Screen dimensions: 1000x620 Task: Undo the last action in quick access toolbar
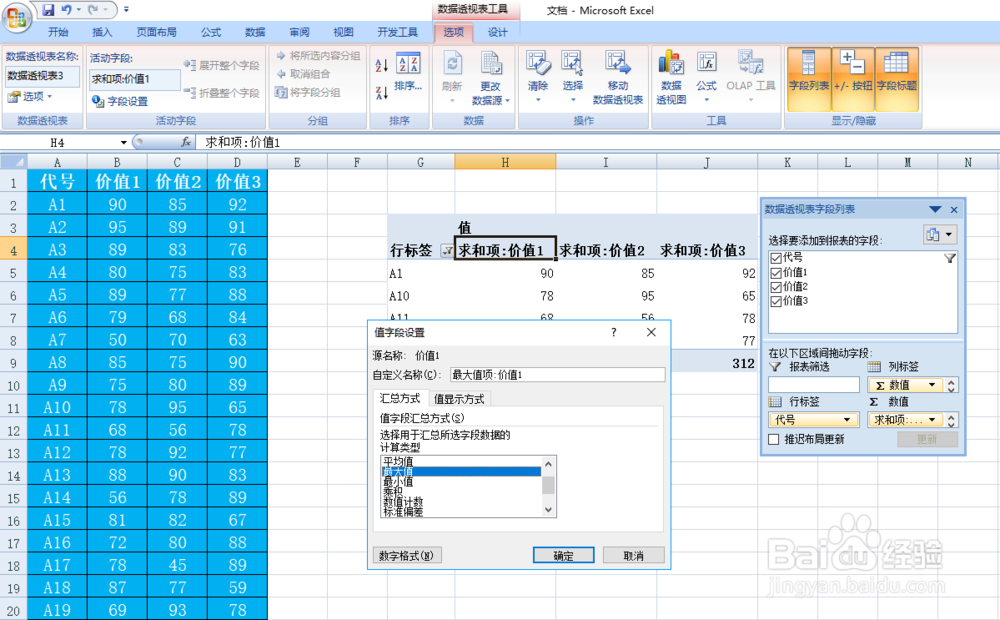point(66,10)
